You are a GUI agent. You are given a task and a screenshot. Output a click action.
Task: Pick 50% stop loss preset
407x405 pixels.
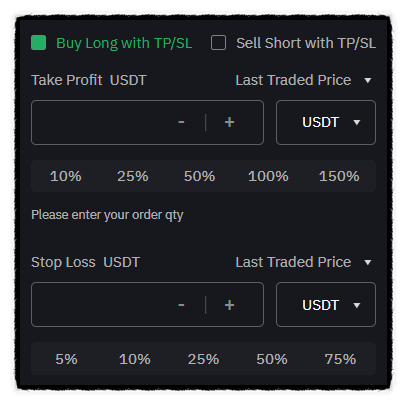coord(272,359)
